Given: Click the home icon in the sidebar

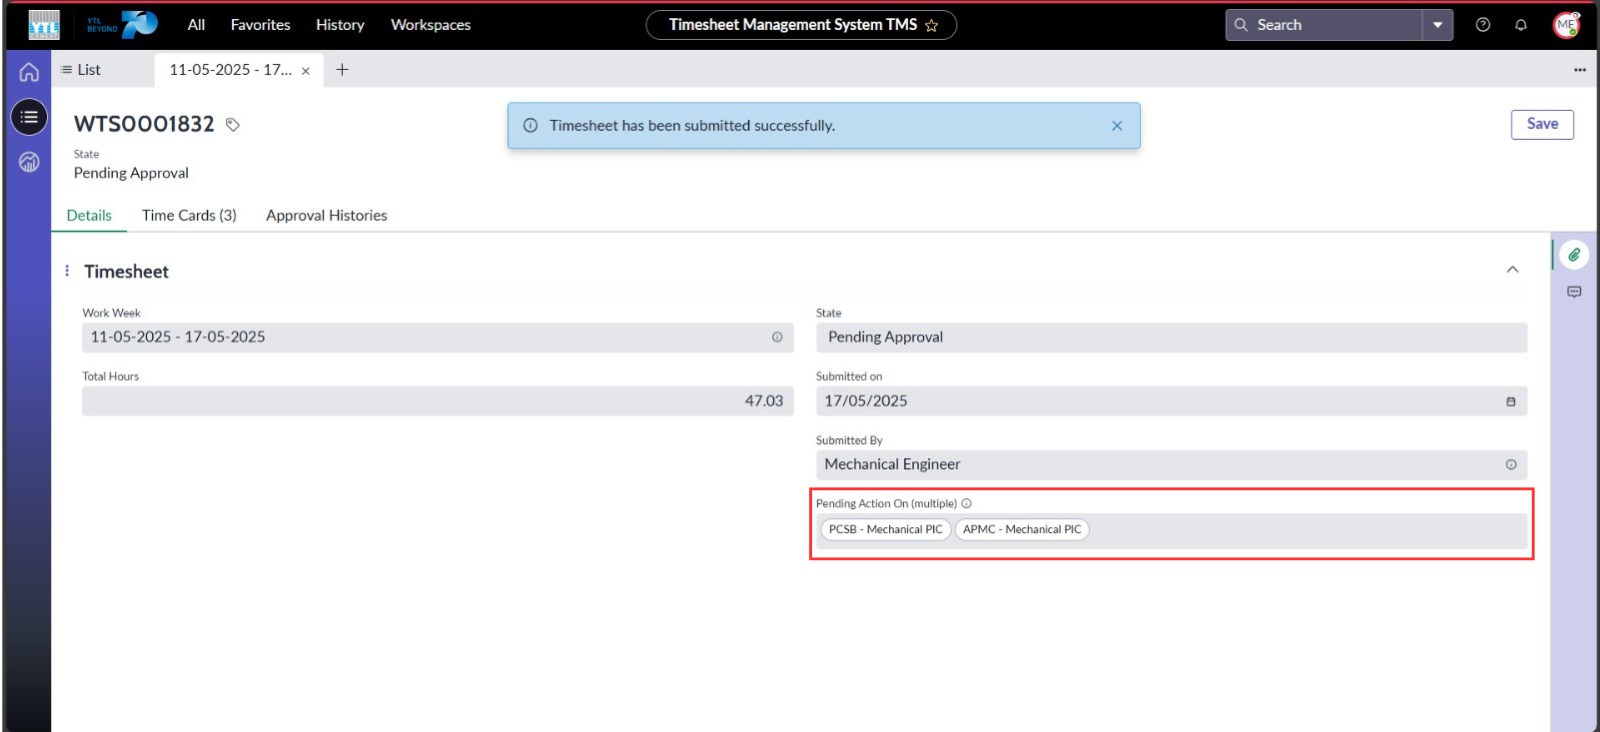Looking at the screenshot, I should tap(29, 72).
